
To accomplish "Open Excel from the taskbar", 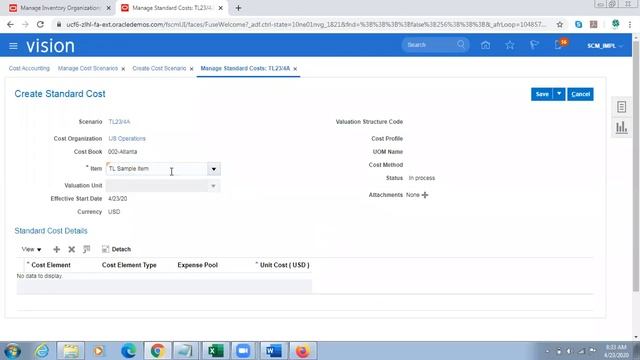I will coord(215,351).
